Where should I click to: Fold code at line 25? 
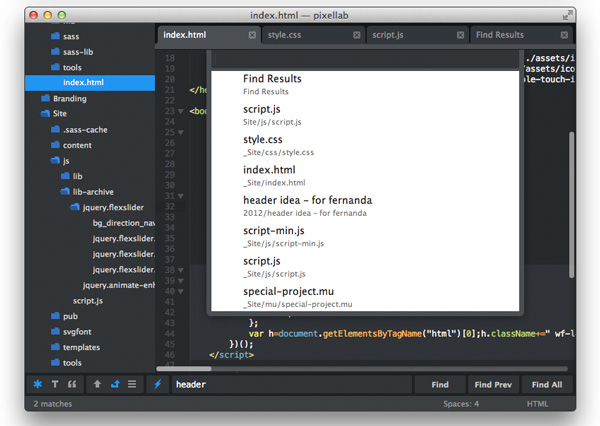click(181, 132)
